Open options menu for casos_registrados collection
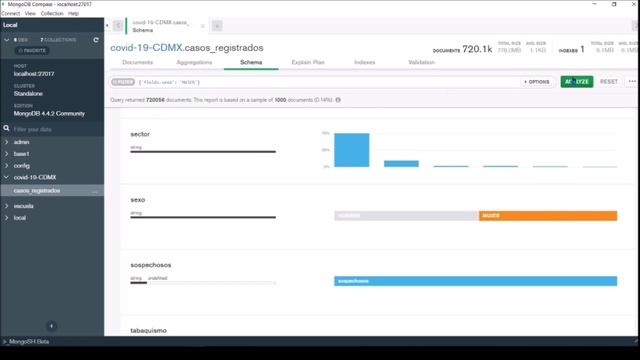640x360 pixels. (95, 191)
